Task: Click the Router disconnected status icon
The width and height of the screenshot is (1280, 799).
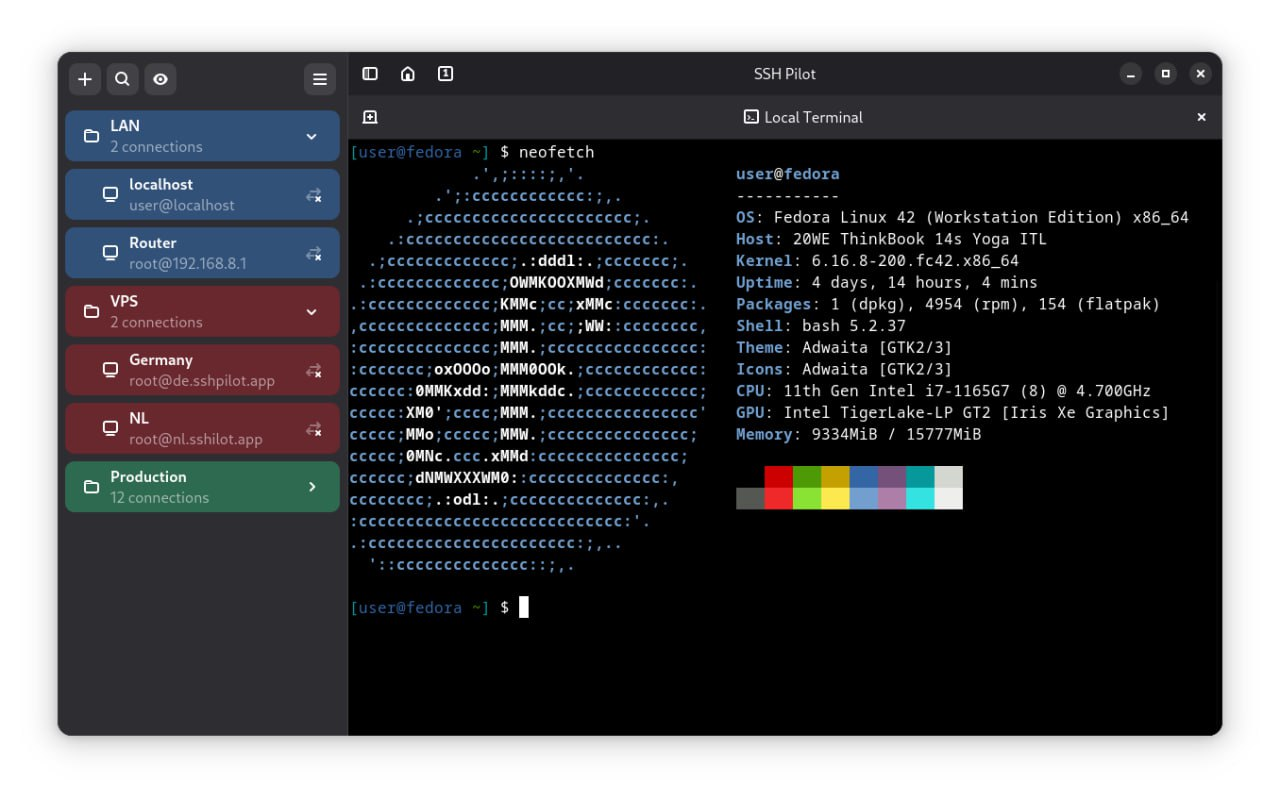Action: coord(314,254)
